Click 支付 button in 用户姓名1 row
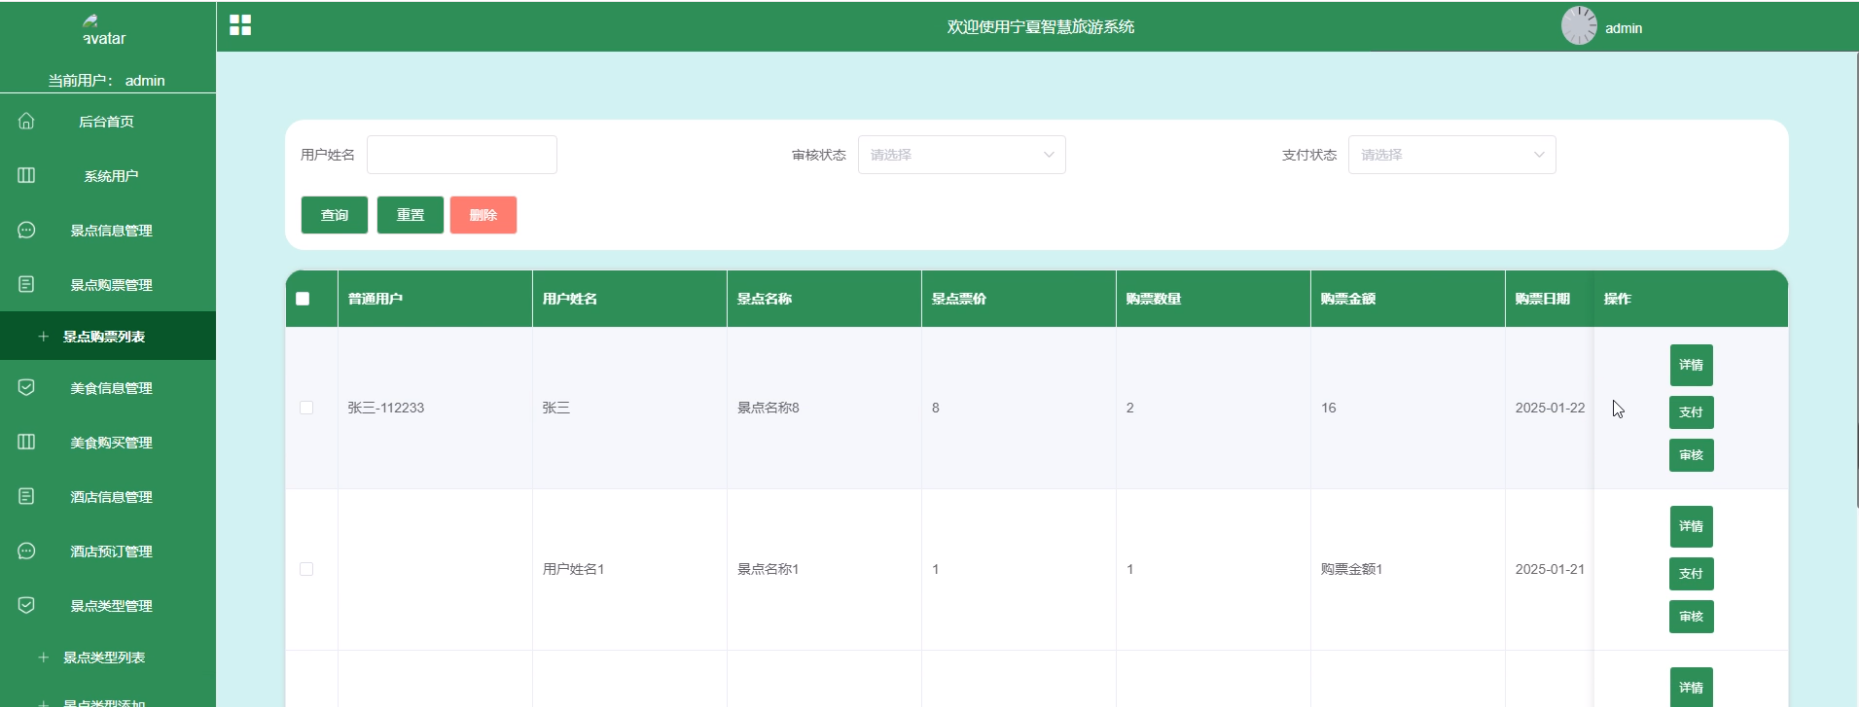 (1691, 573)
